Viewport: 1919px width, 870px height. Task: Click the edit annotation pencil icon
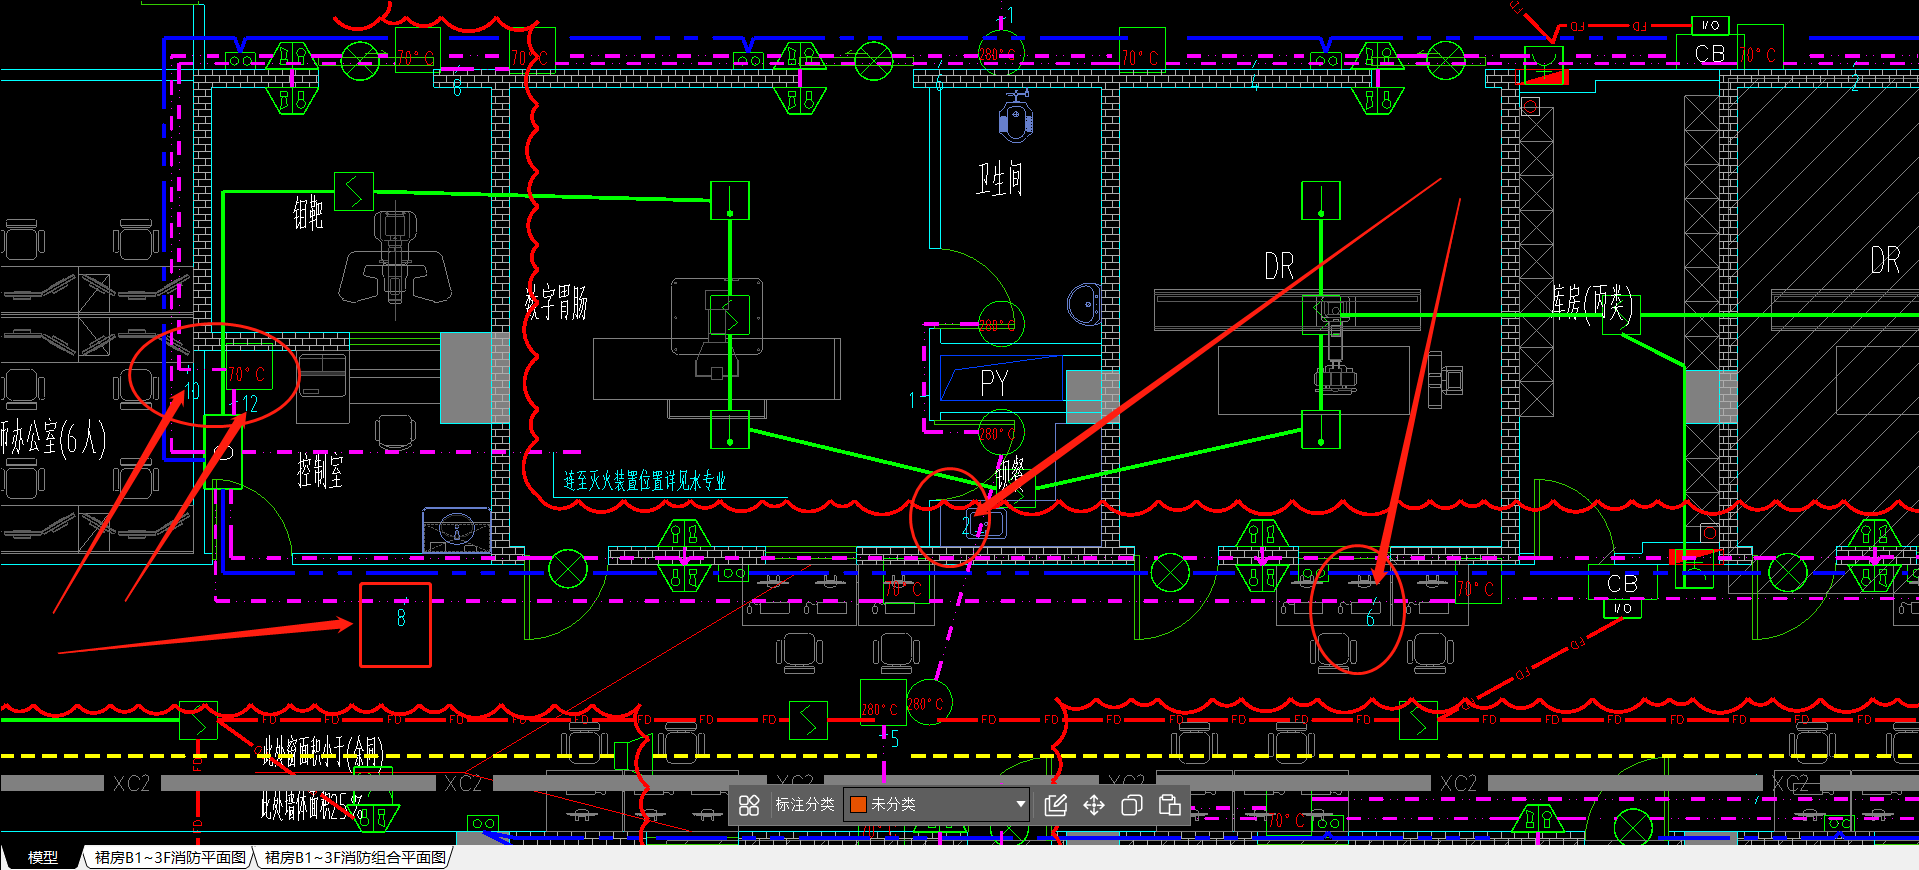pos(1055,805)
